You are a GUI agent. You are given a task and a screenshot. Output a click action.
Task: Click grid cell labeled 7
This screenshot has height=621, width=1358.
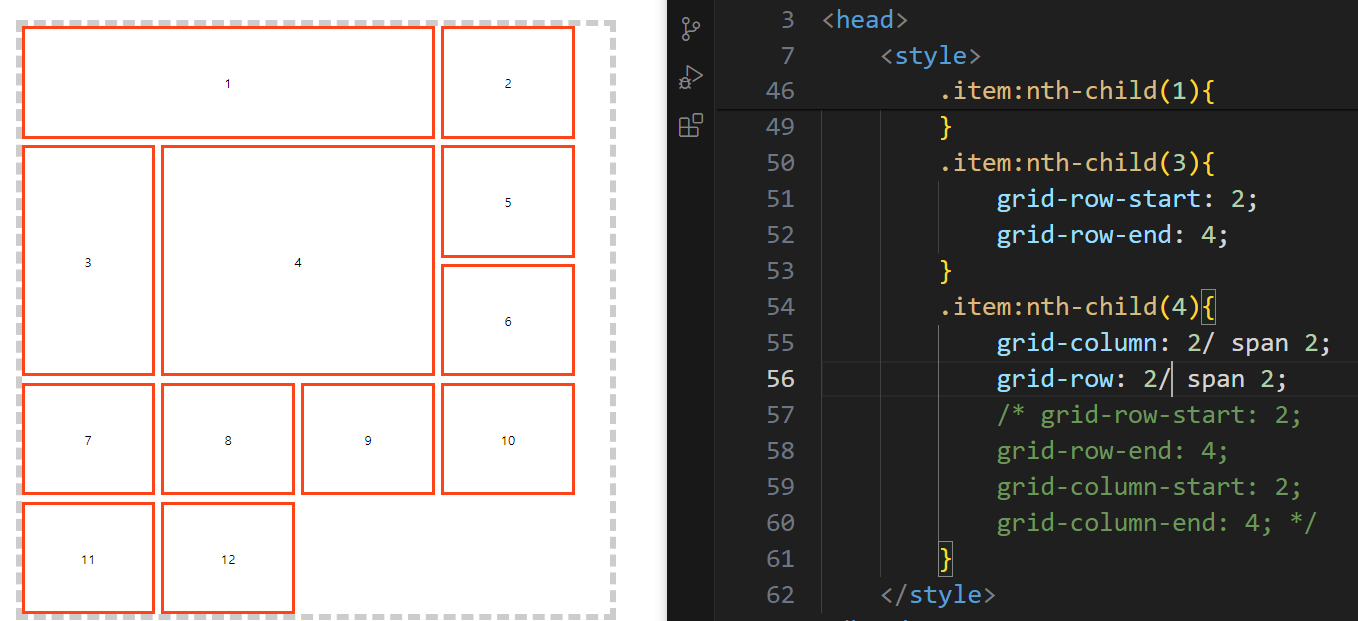[88, 439]
